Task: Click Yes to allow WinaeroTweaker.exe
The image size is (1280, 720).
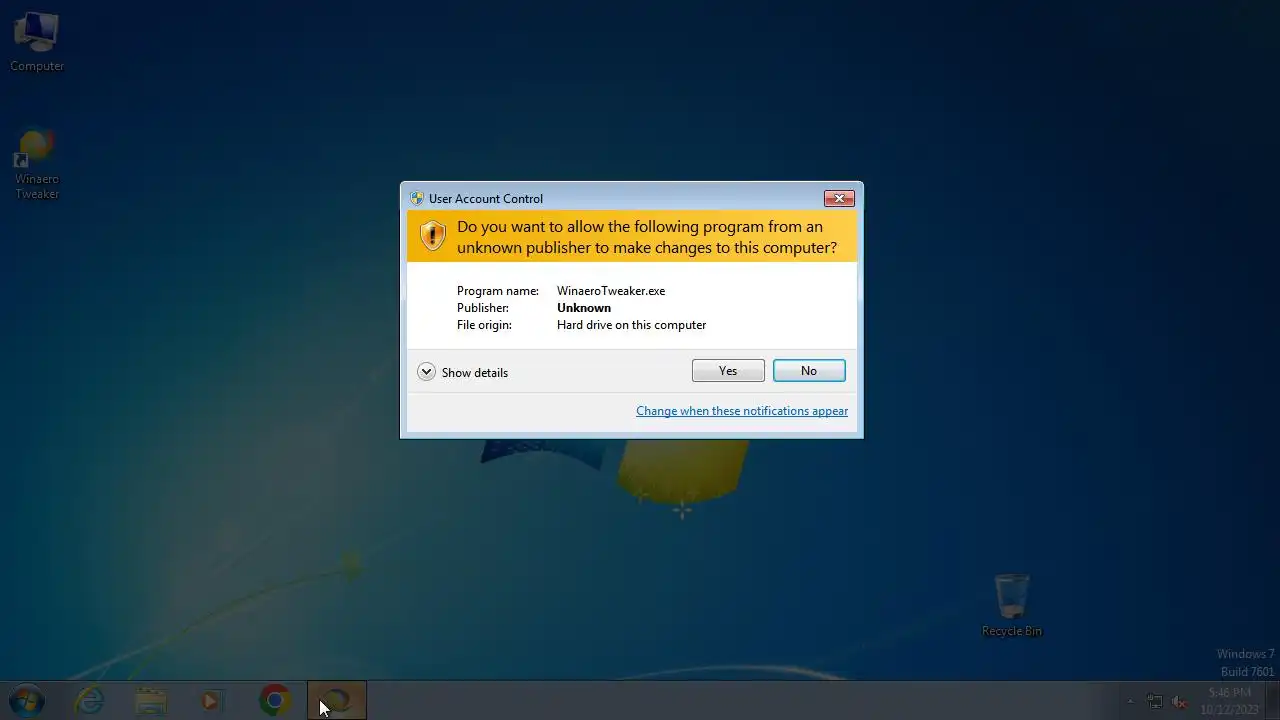Action: (728, 371)
